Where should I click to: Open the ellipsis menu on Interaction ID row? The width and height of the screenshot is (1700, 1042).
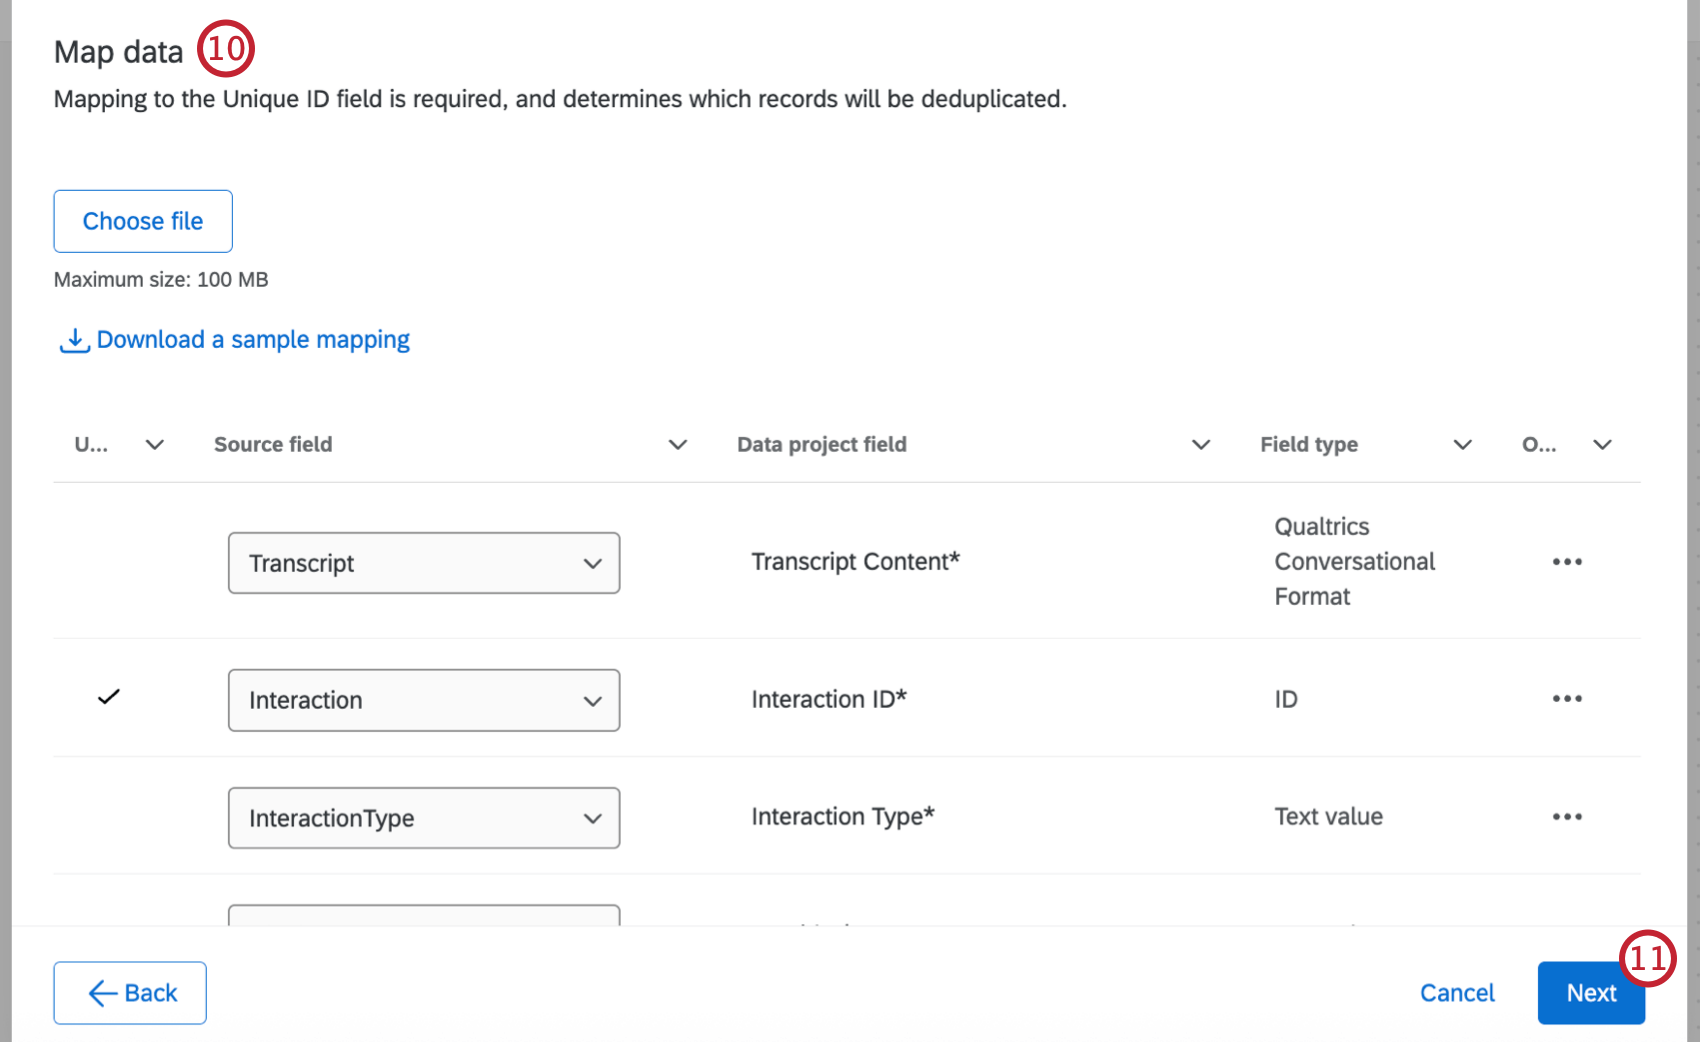pos(1567,698)
